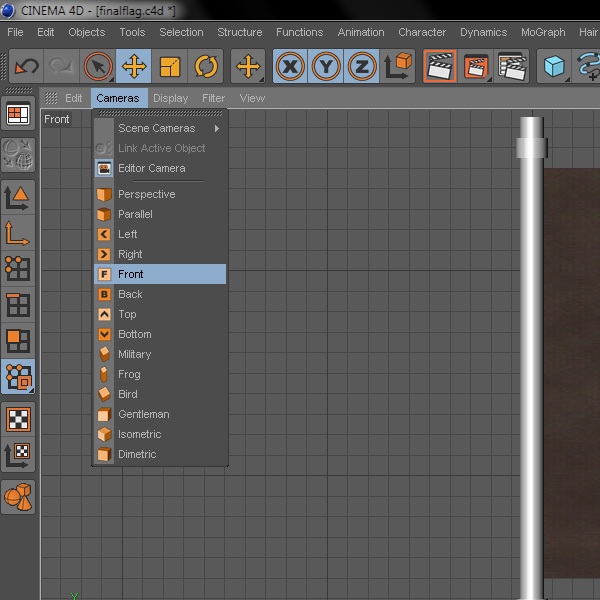Open layout switcher icon in left palette
600x600 pixels.
click(x=18, y=114)
